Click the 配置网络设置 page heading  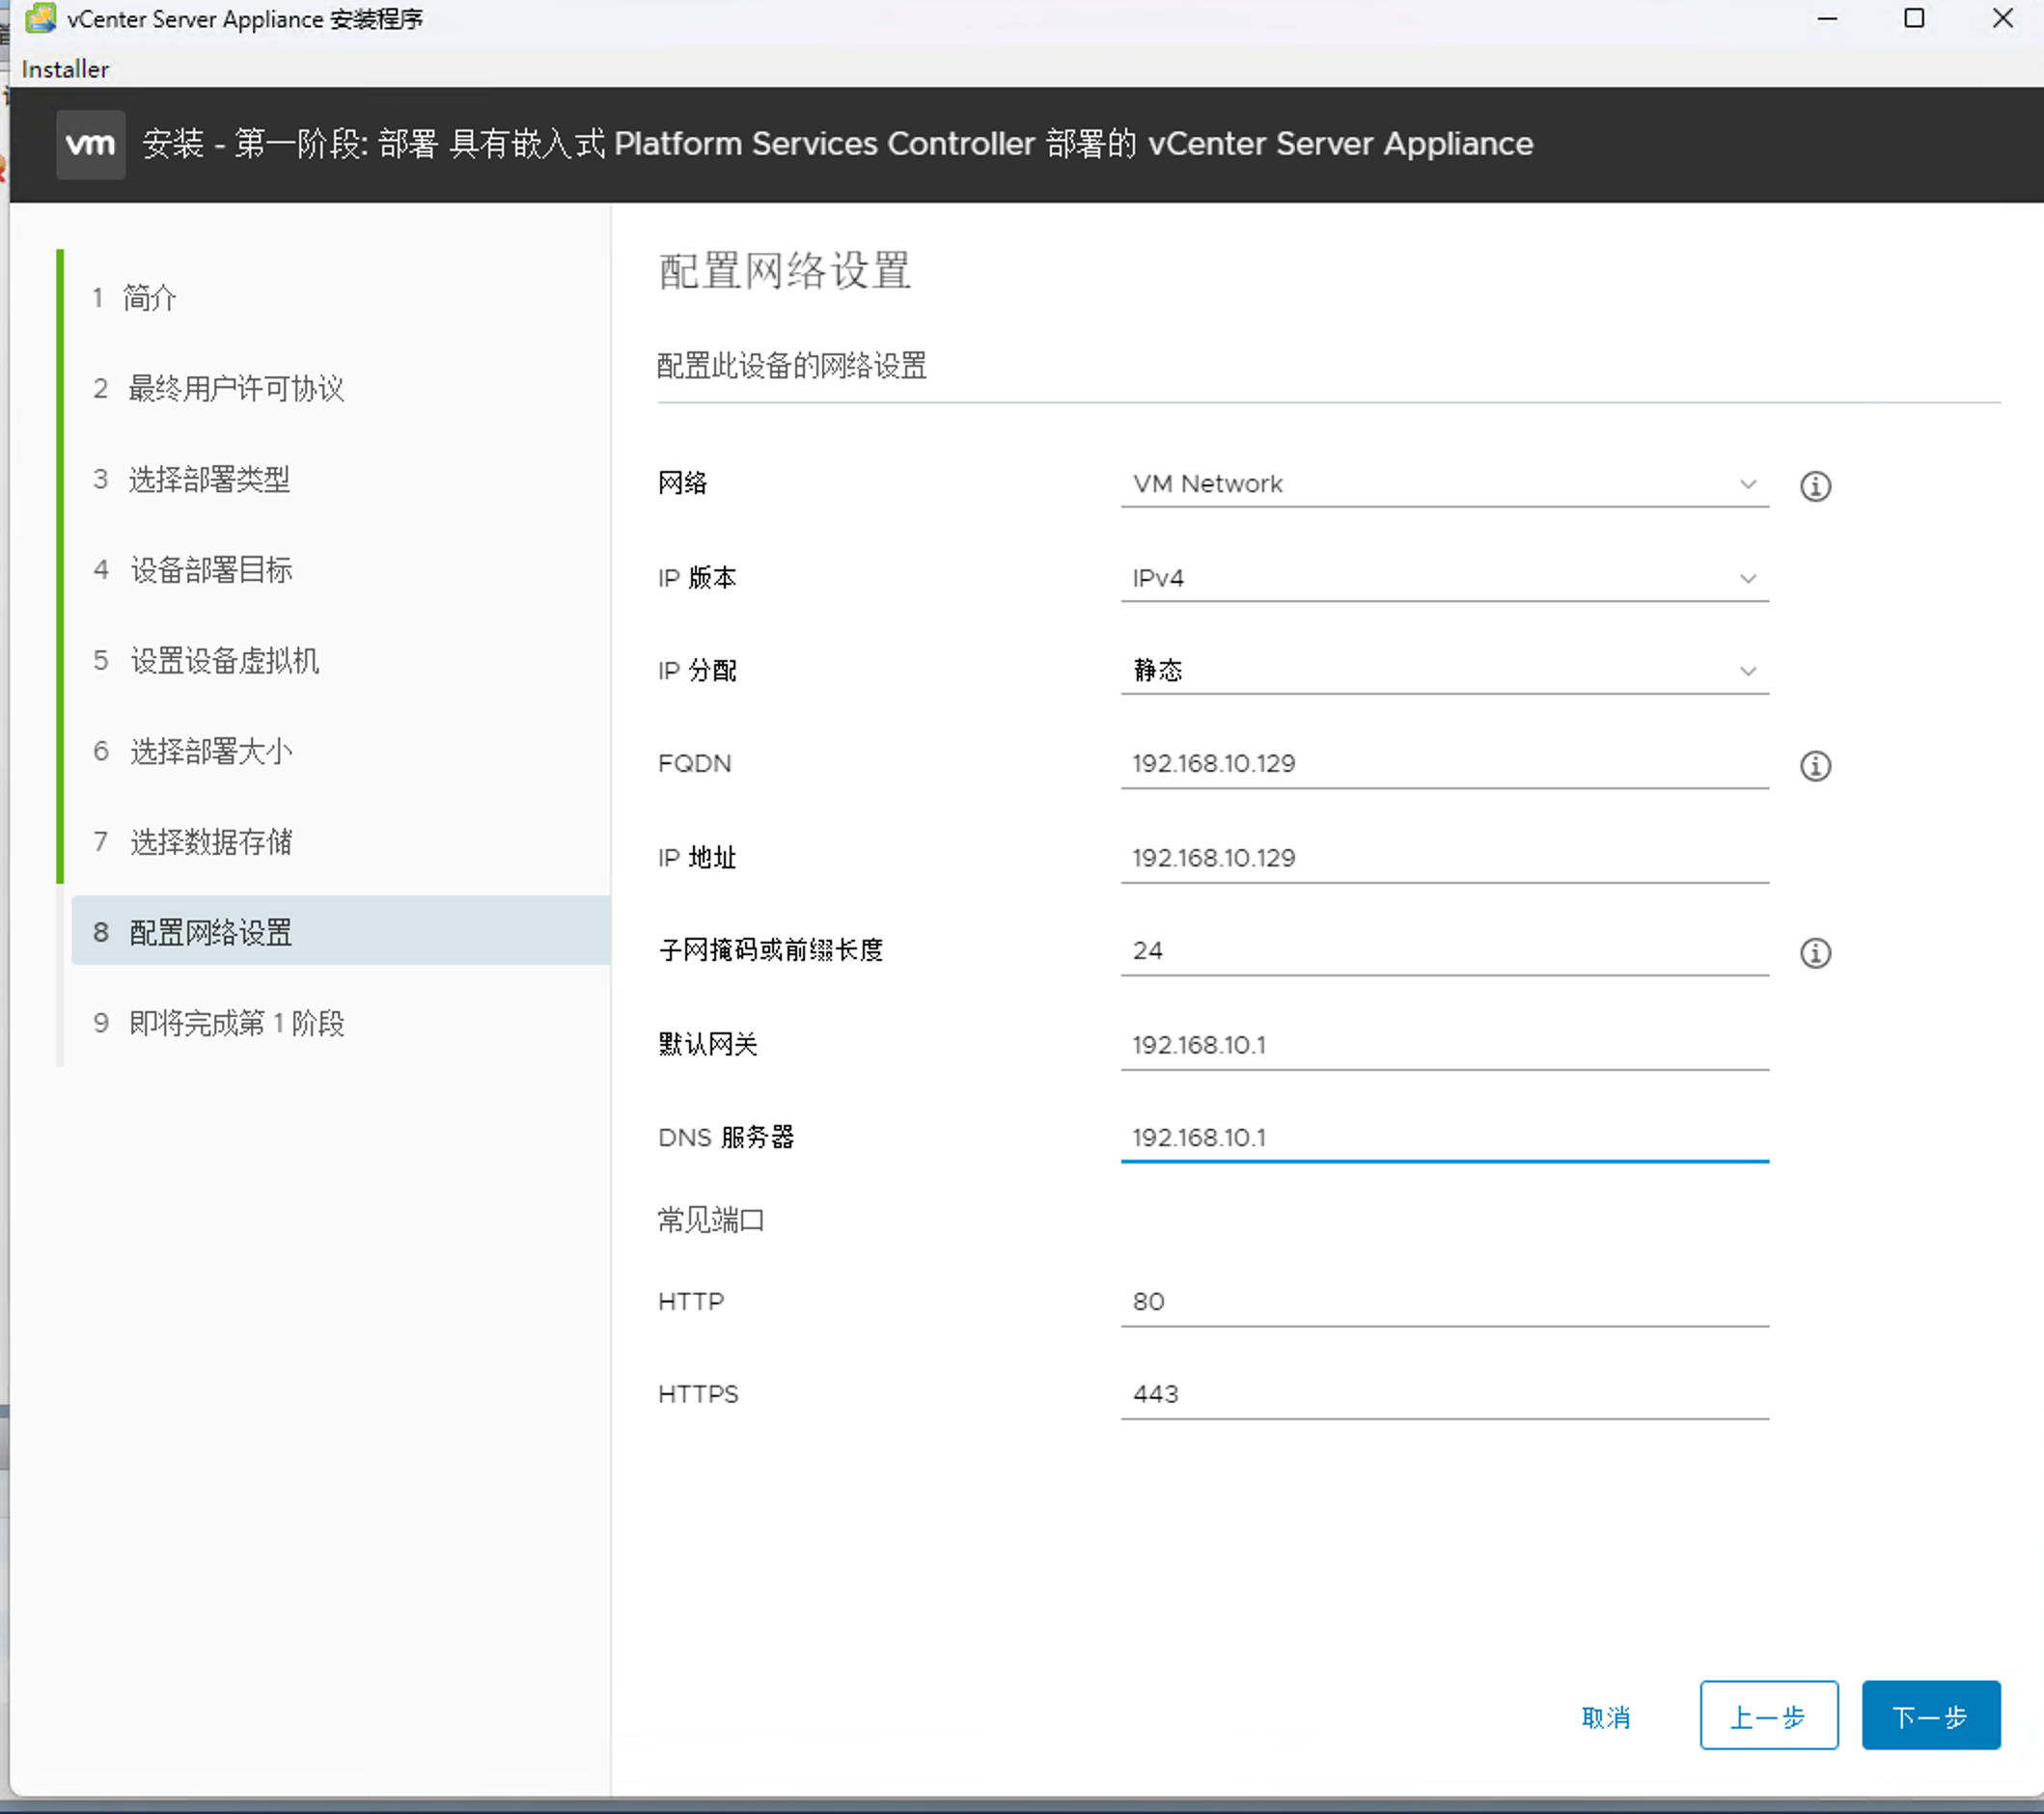(x=785, y=271)
